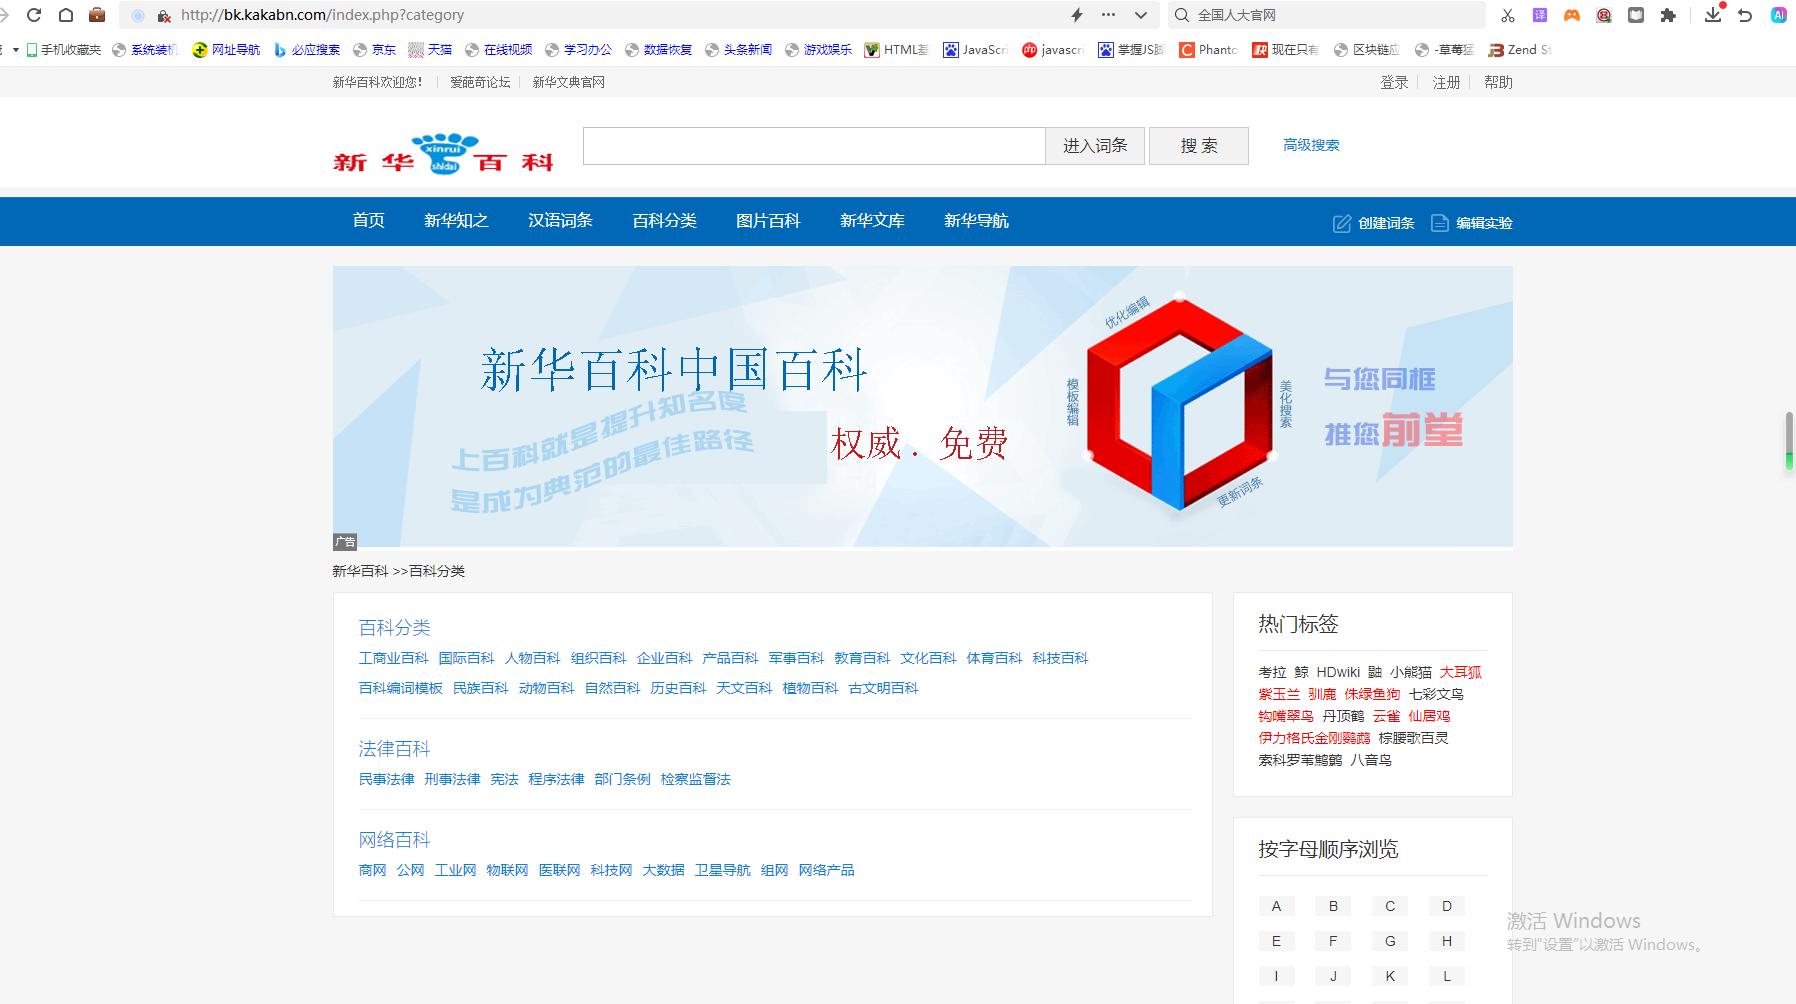Open the 爱葩奇论坛 link

[x=480, y=82]
